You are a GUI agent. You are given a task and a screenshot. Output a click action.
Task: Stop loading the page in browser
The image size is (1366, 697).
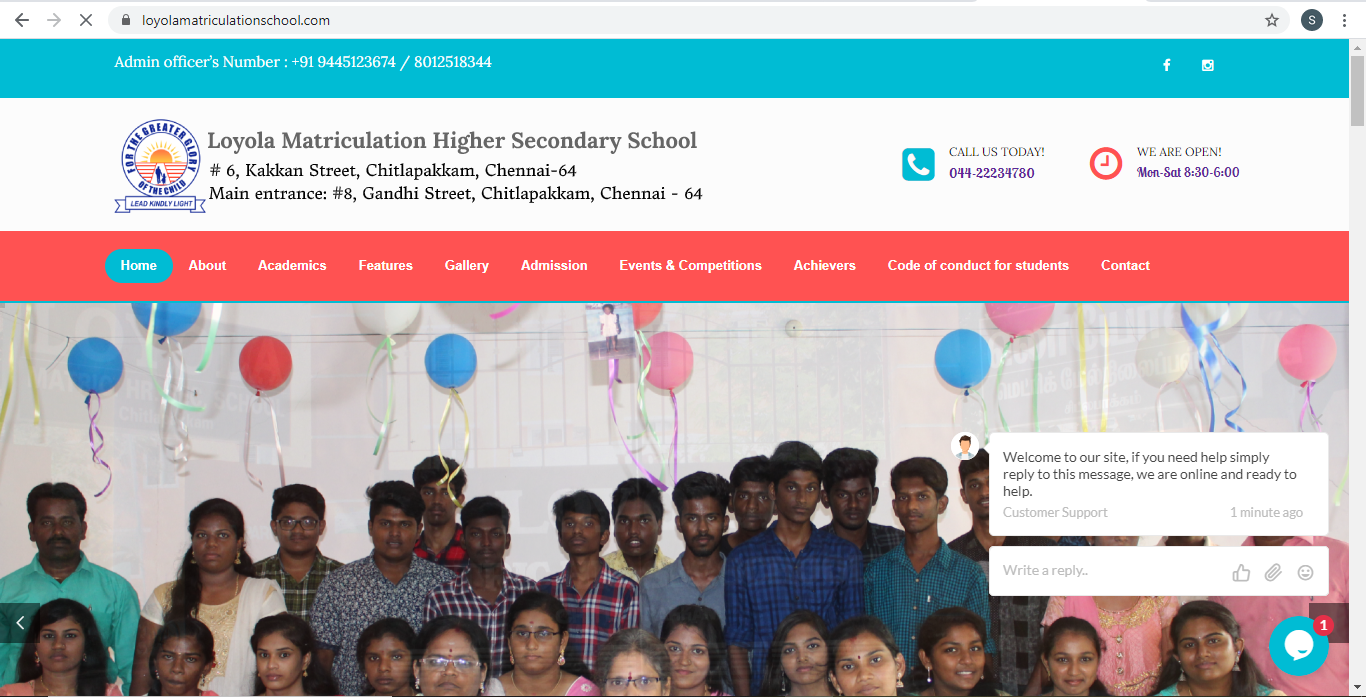pyautogui.click(x=87, y=20)
